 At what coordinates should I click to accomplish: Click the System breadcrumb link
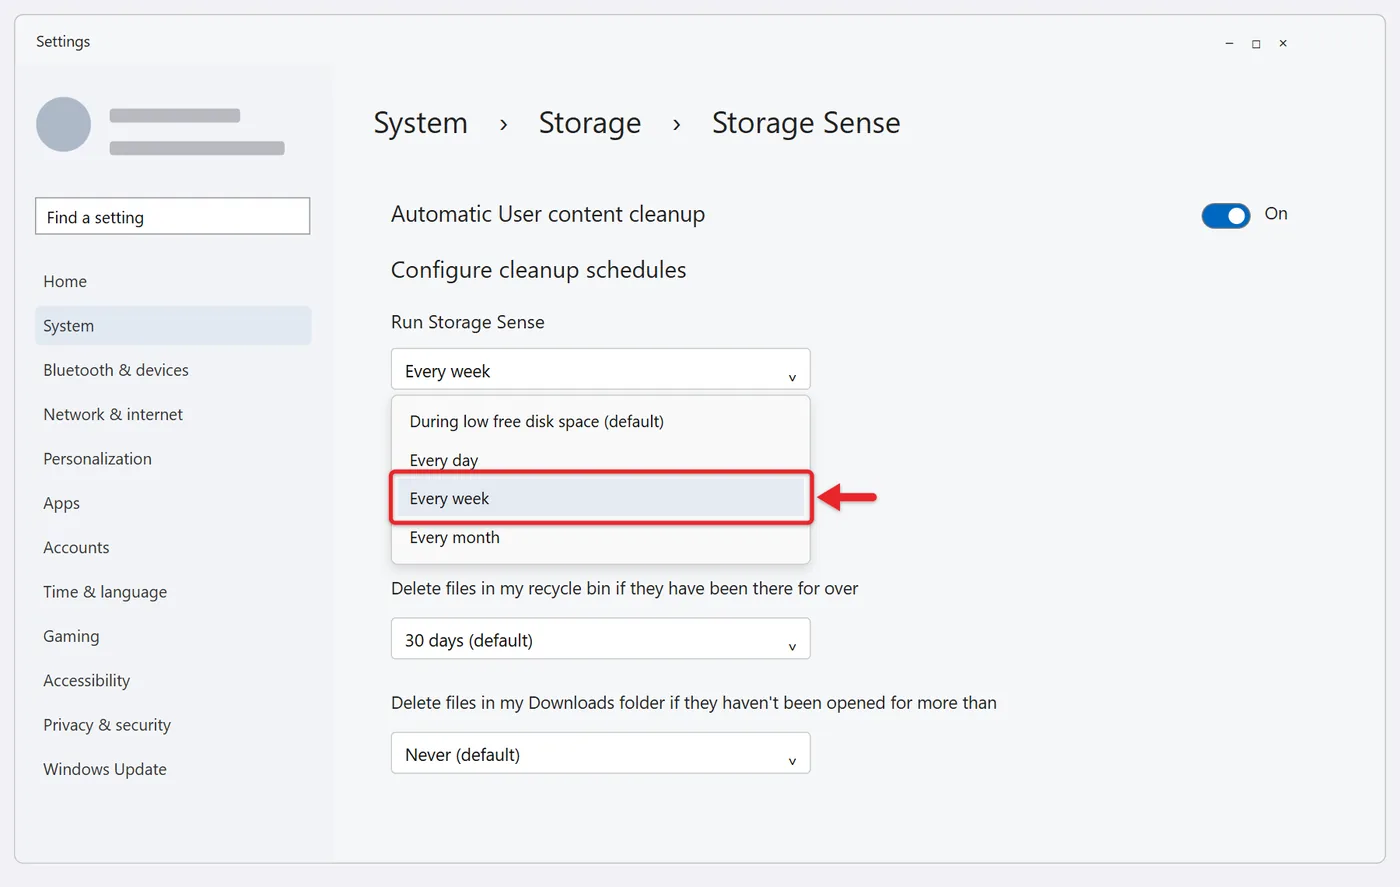coord(420,123)
